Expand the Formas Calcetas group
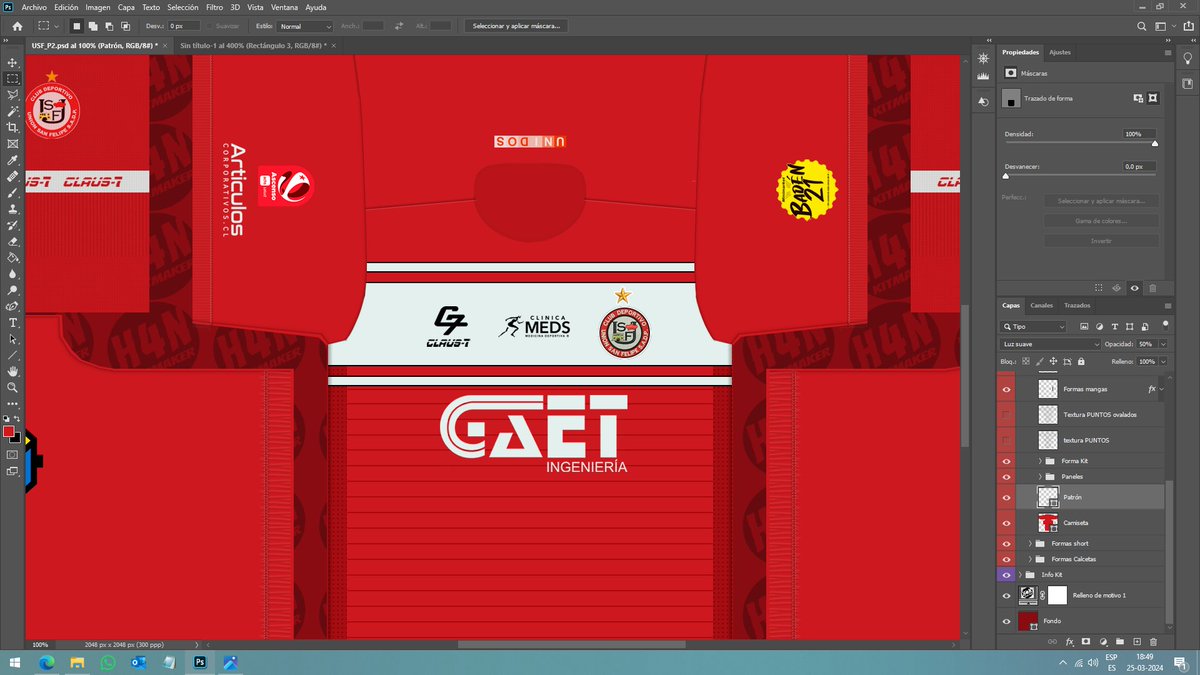Image resolution: width=1200 pixels, height=675 pixels. click(x=1030, y=558)
